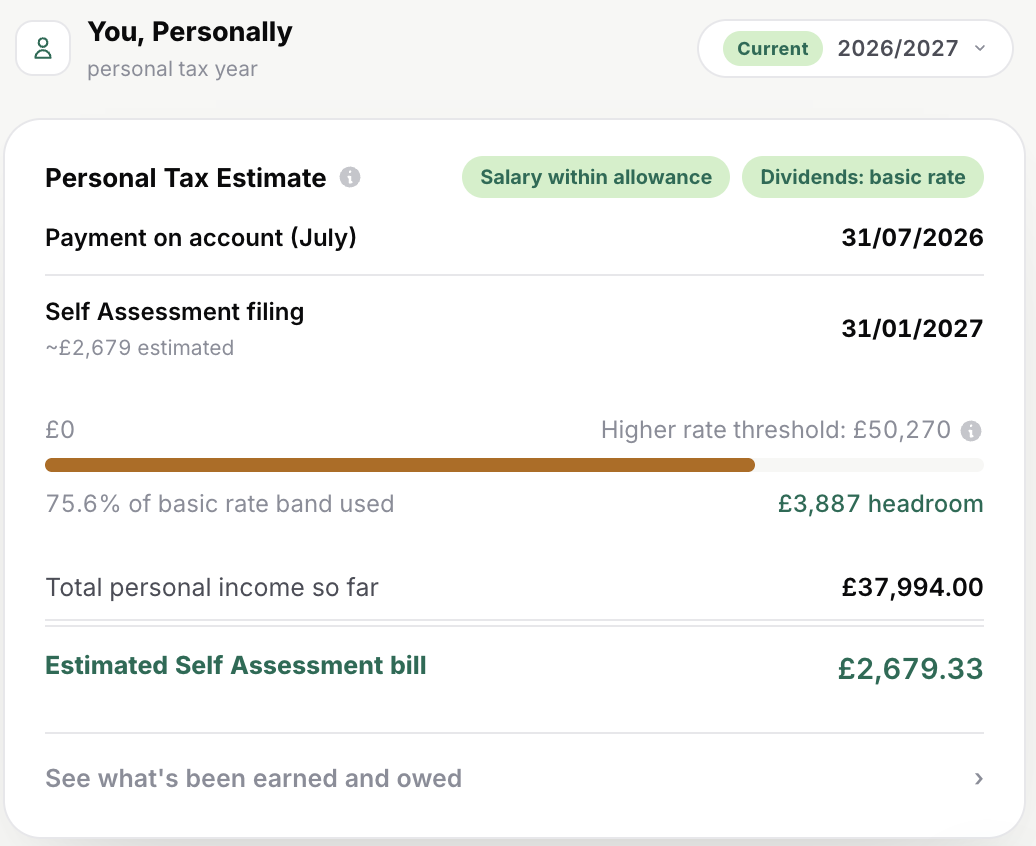Click the Higher rate threshold: £50,270 text
The width and height of the screenshot is (1036, 846).
tap(776, 430)
